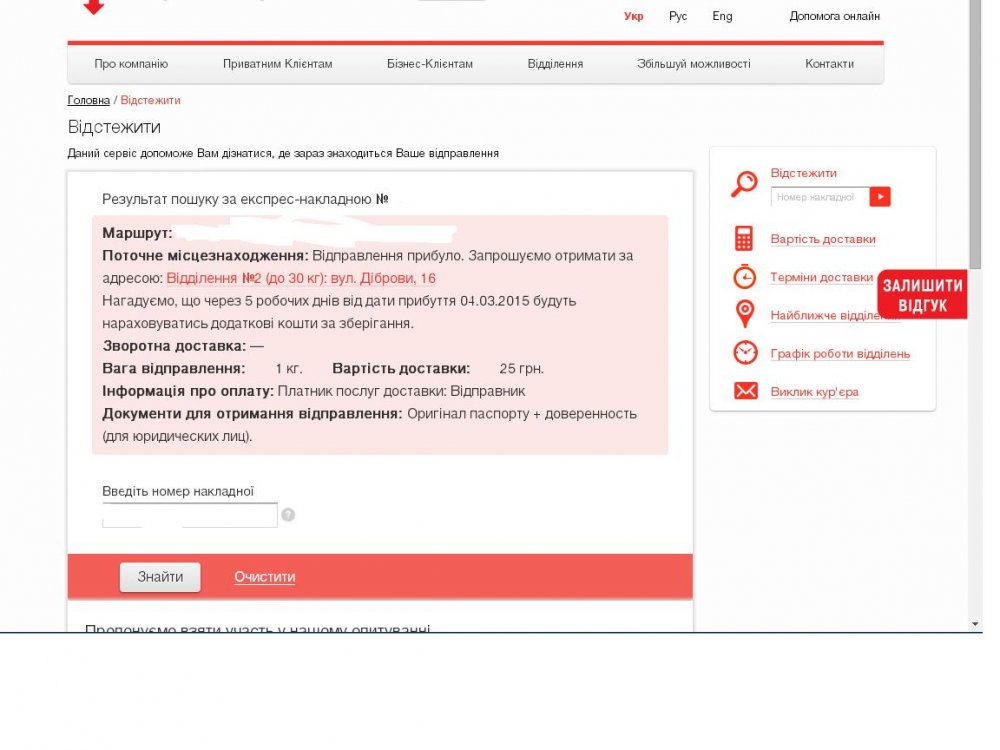Click the Очистити link
This screenshot has height=750, width=1000.
click(265, 577)
